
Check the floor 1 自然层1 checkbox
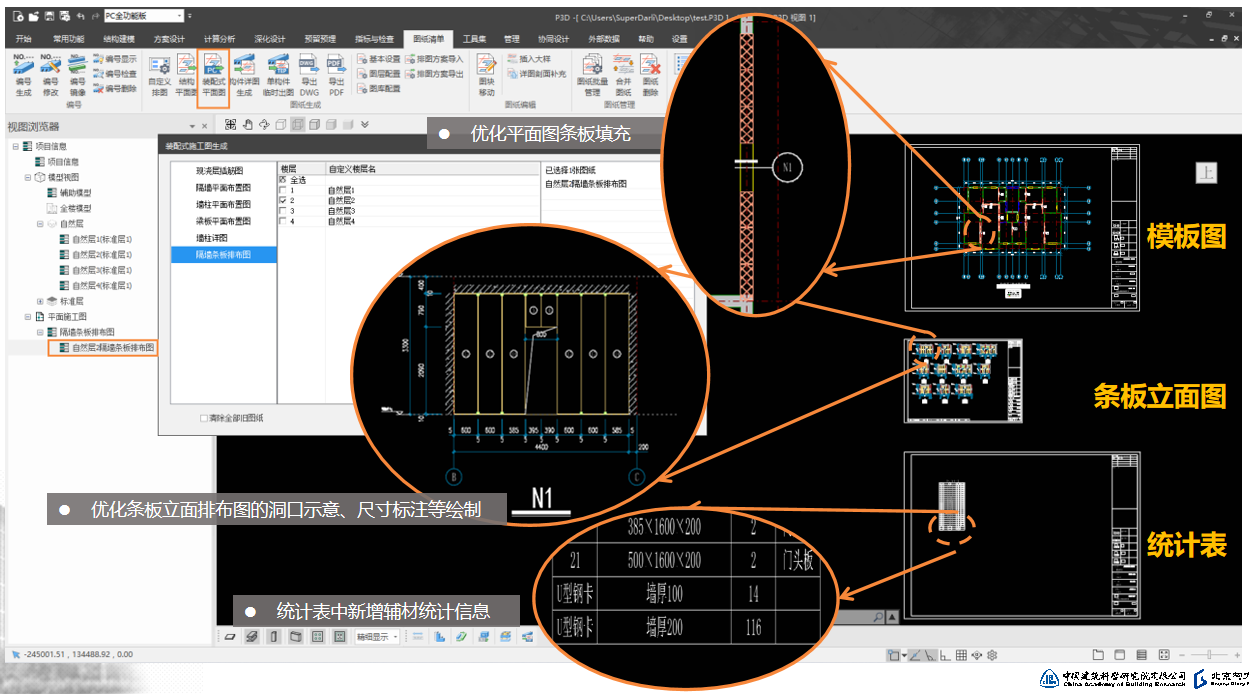pyautogui.click(x=283, y=190)
